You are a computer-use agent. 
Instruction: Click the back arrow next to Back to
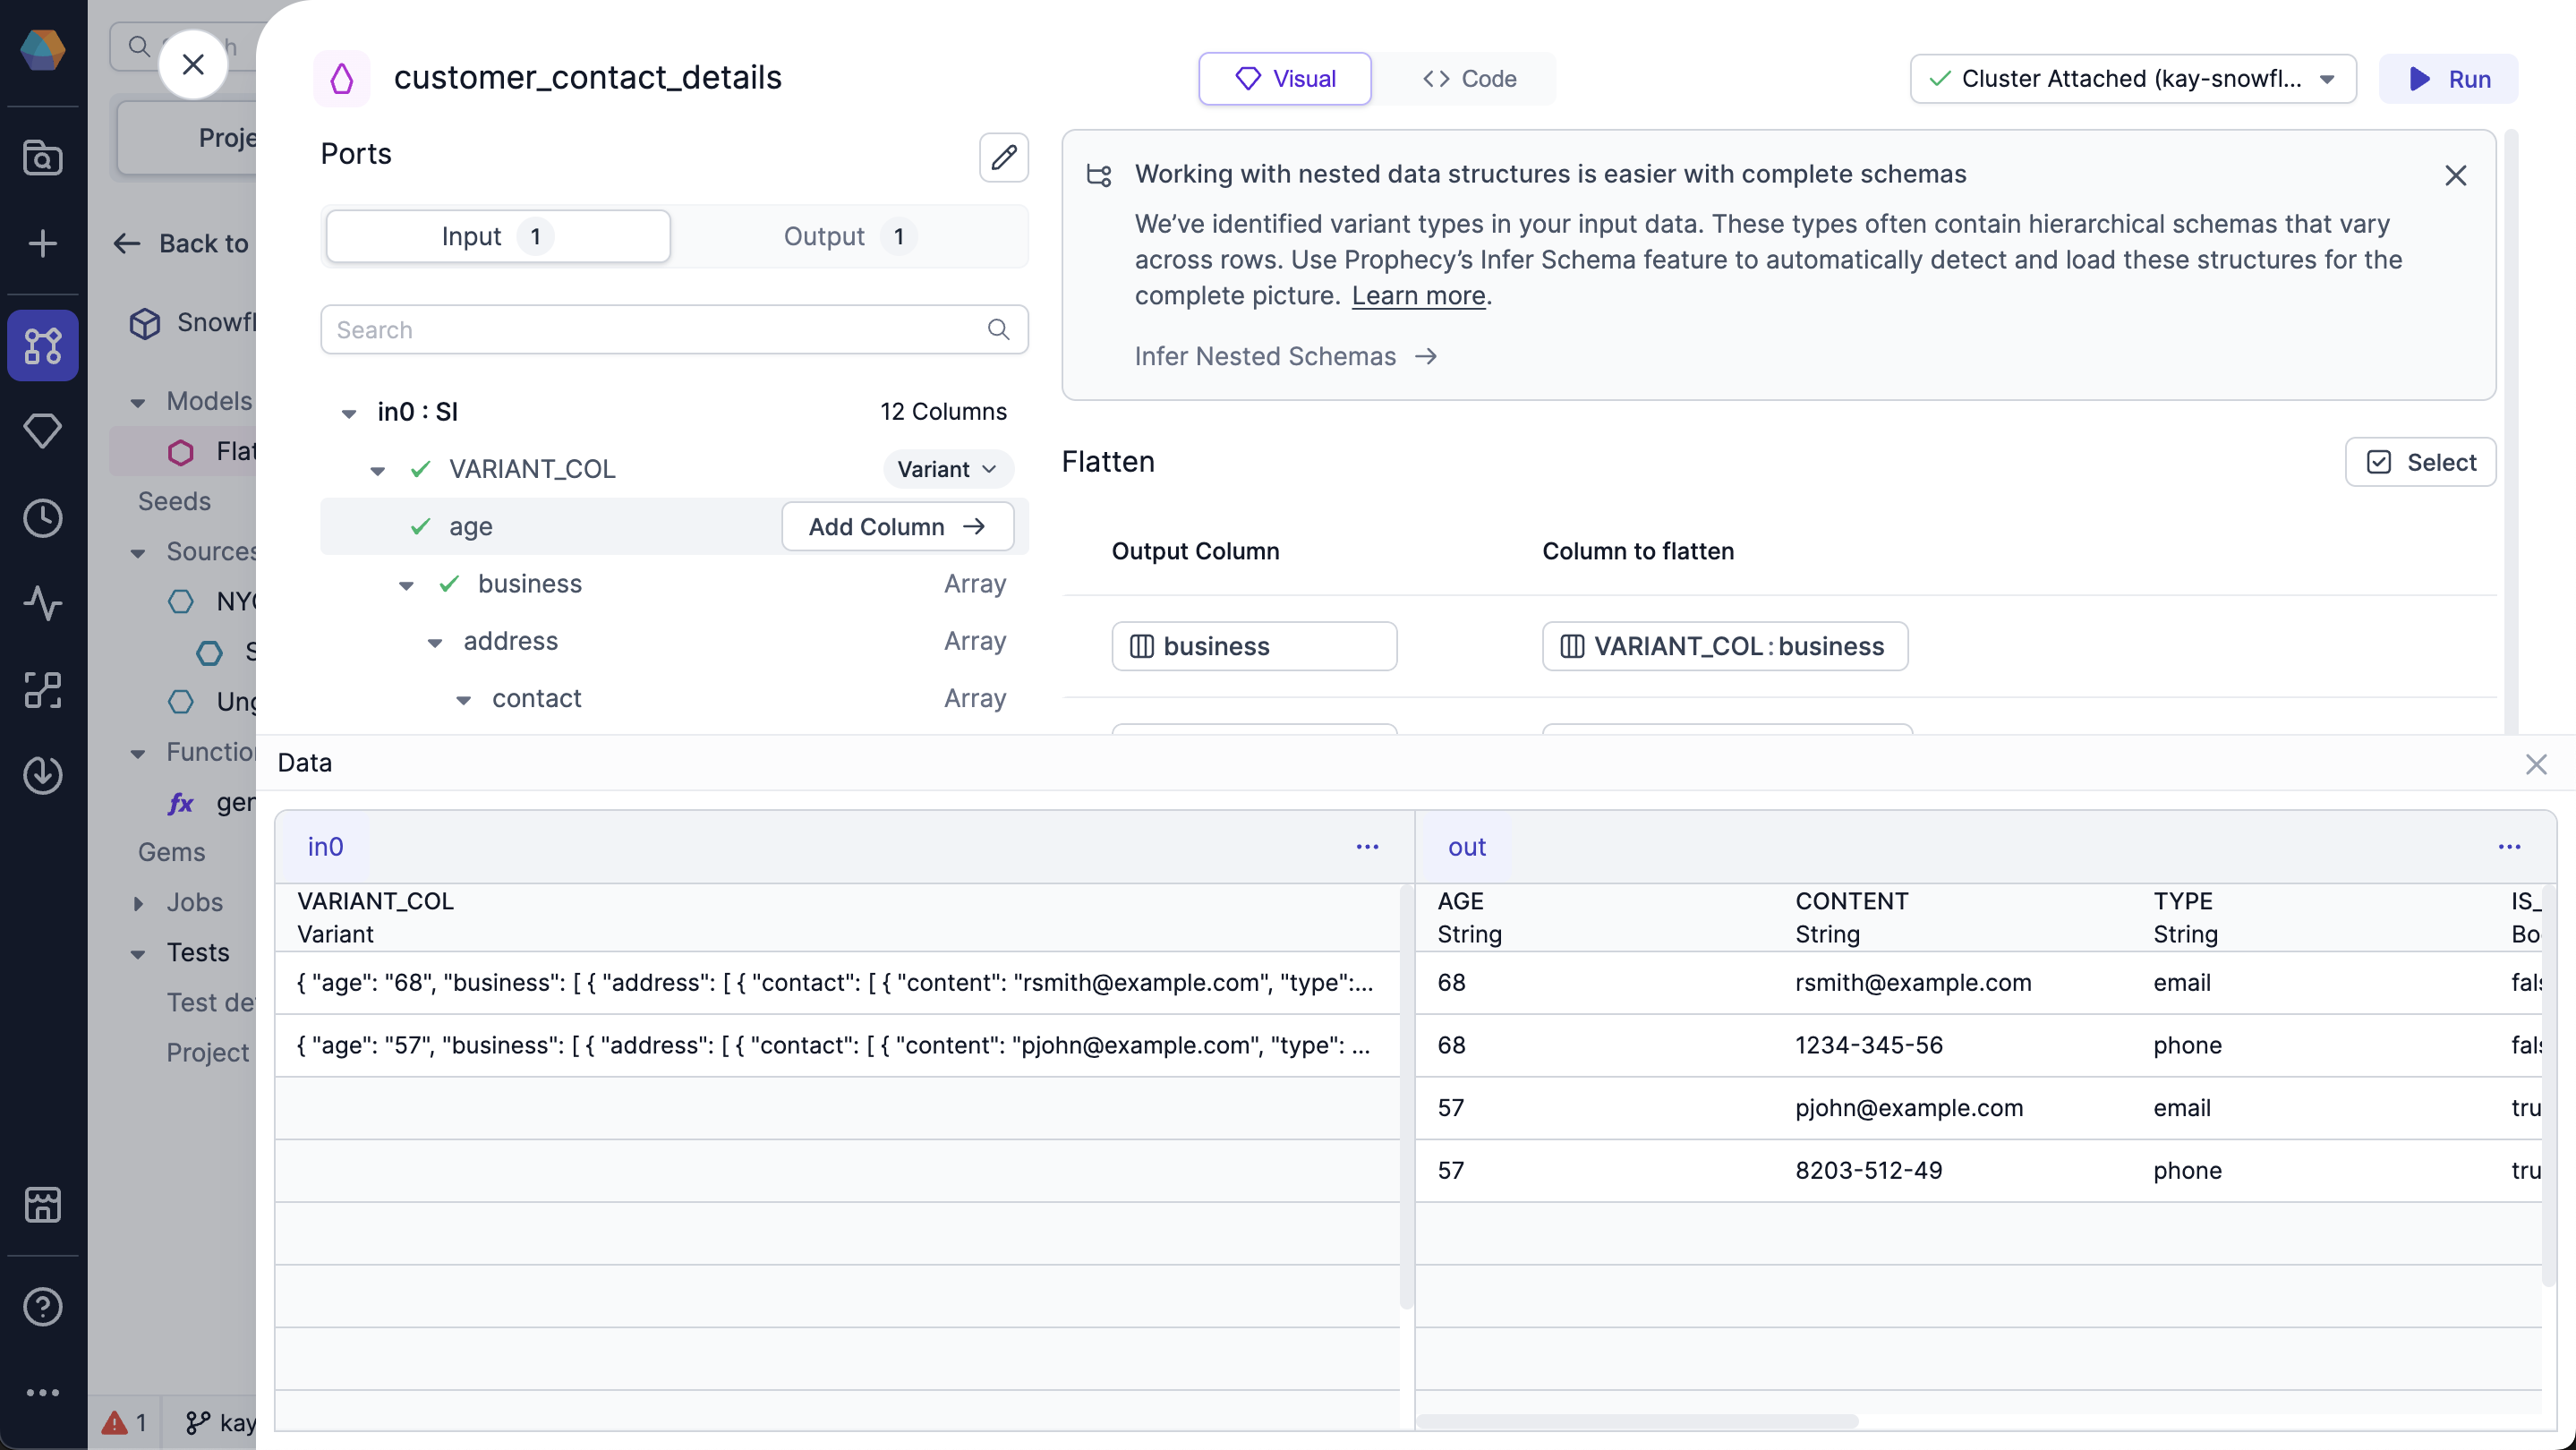[x=127, y=243]
